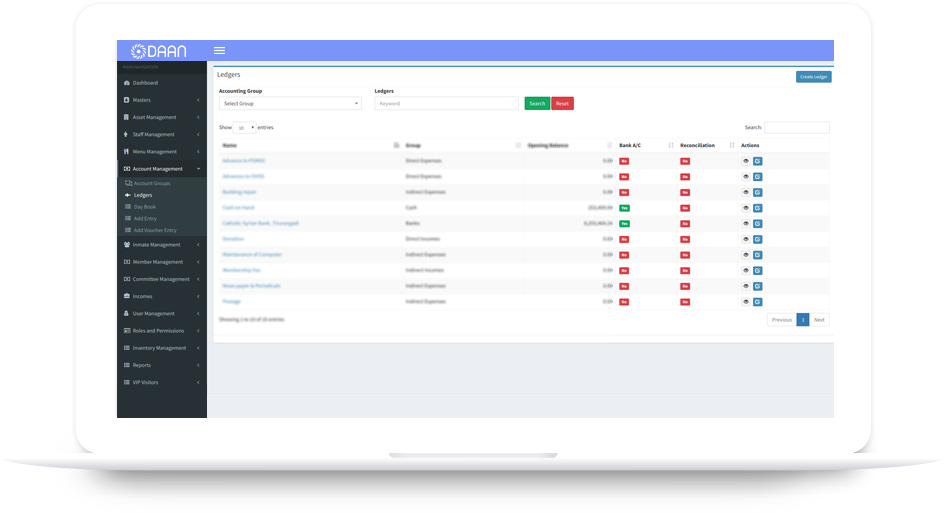Open Day Book in sidebar submenu
This screenshot has width=945, height=513.
(x=144, y=207)
